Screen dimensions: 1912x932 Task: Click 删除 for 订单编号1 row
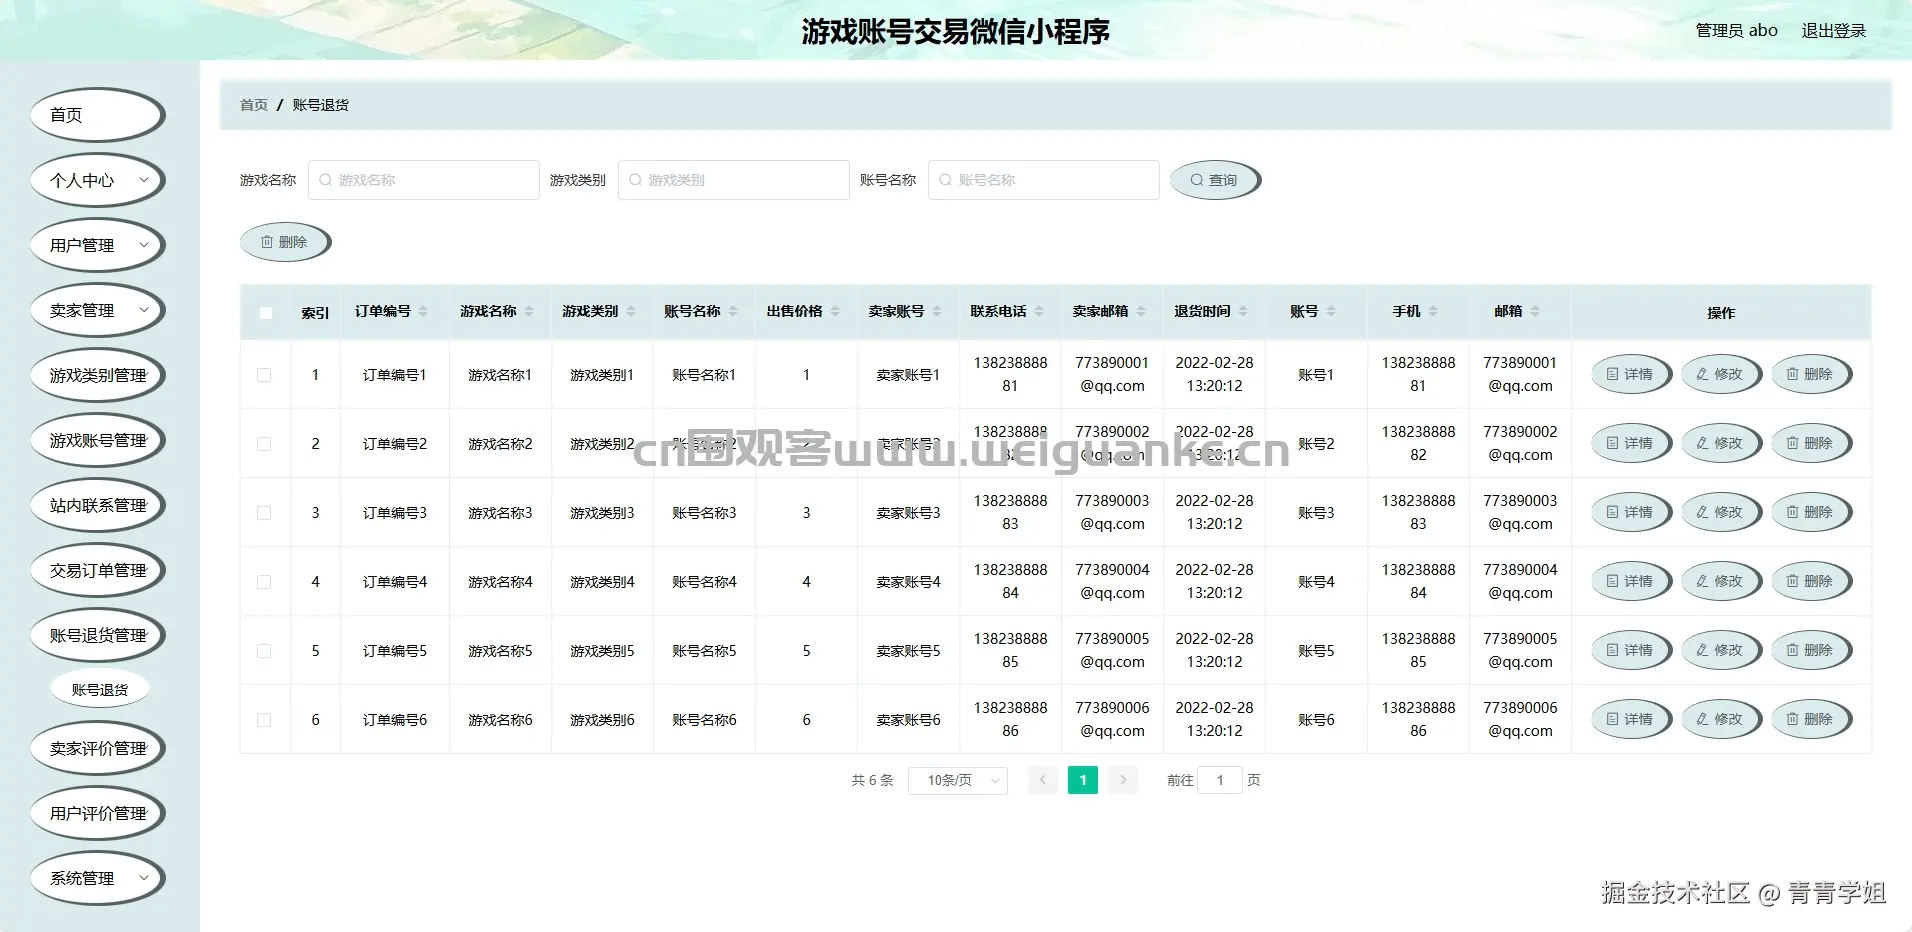coord(1811,374)
